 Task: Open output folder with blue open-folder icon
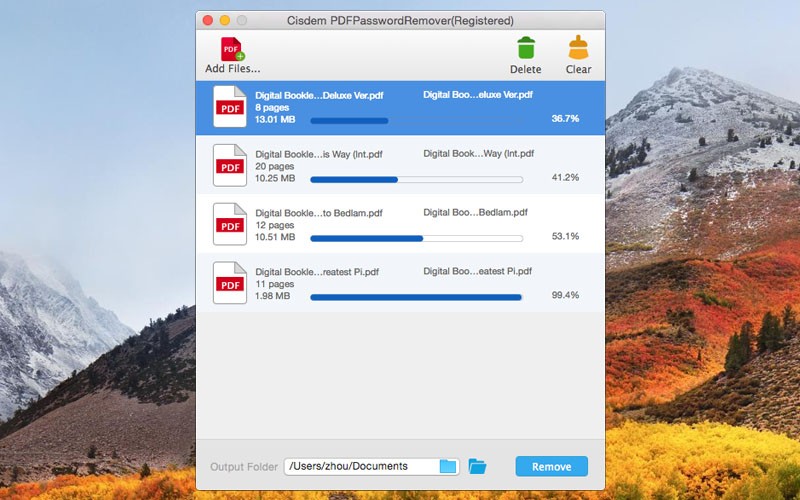click(x=477, y=466)
